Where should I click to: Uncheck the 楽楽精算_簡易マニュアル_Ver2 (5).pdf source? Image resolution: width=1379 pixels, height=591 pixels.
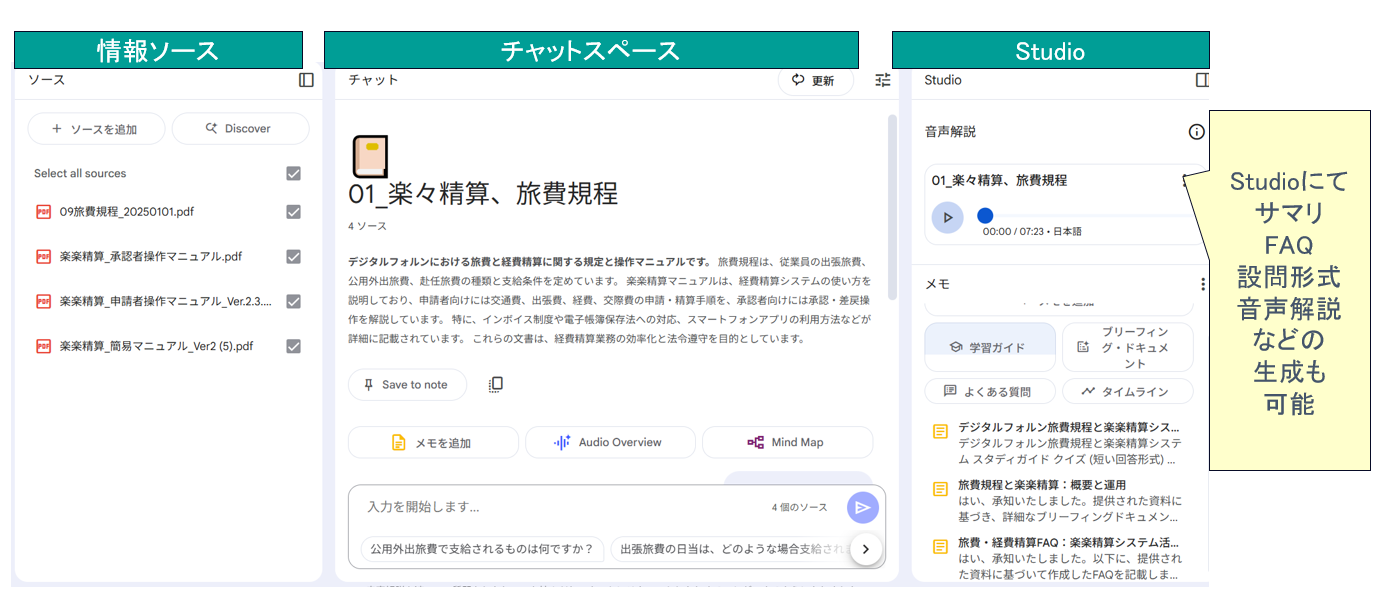(293, 346)
